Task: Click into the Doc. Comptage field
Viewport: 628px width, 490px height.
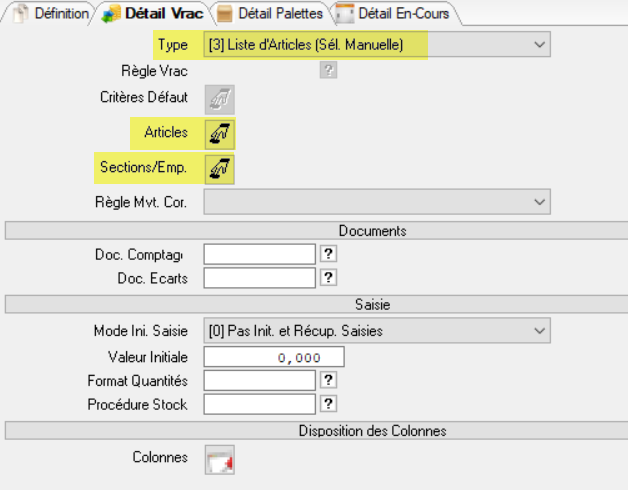Action: pos(259,254)
